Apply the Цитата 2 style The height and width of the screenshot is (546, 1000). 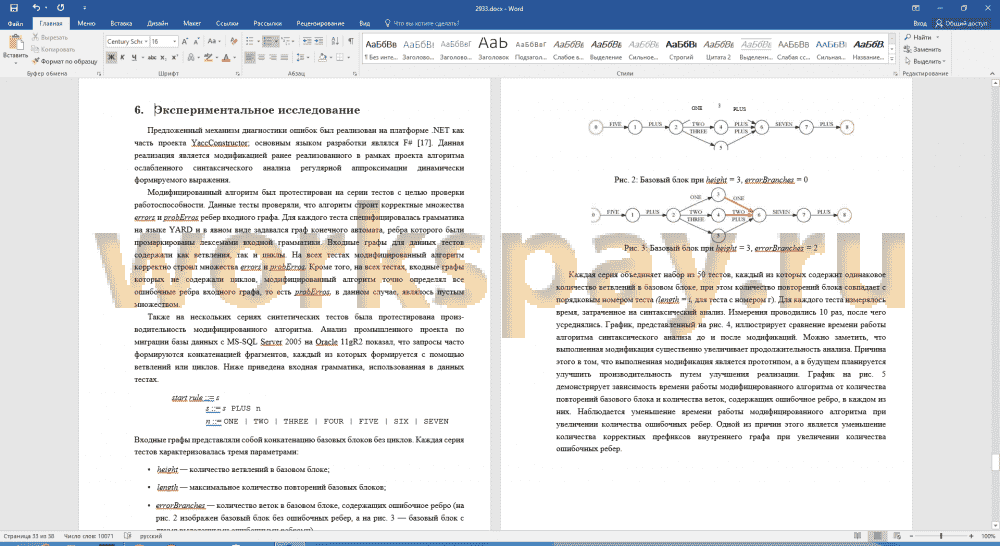pyautogui.click(x=718, y=50)
